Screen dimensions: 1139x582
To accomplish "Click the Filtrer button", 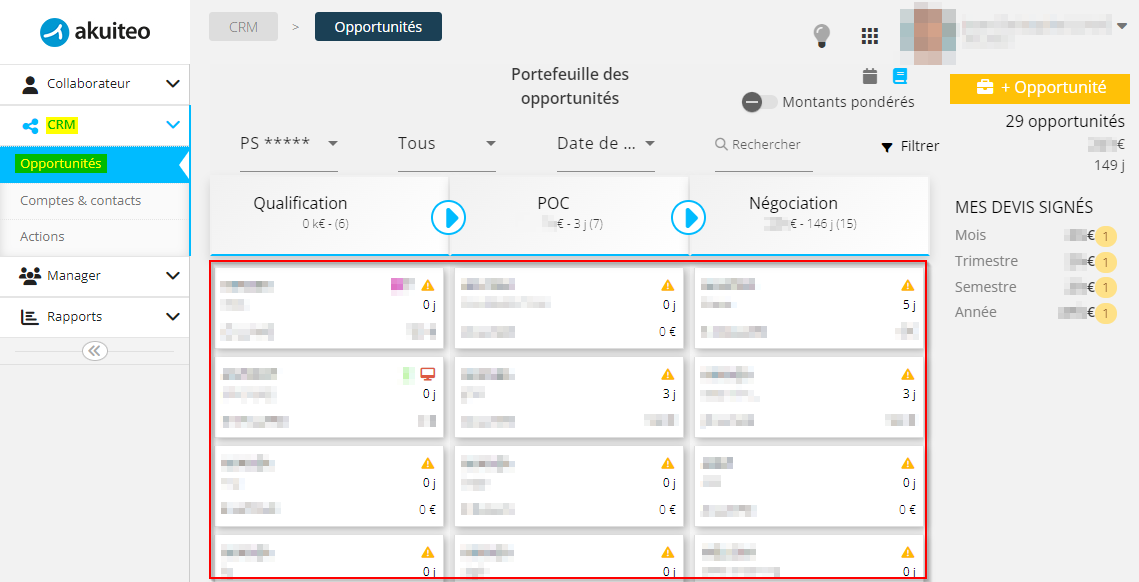I will point(910,146).
